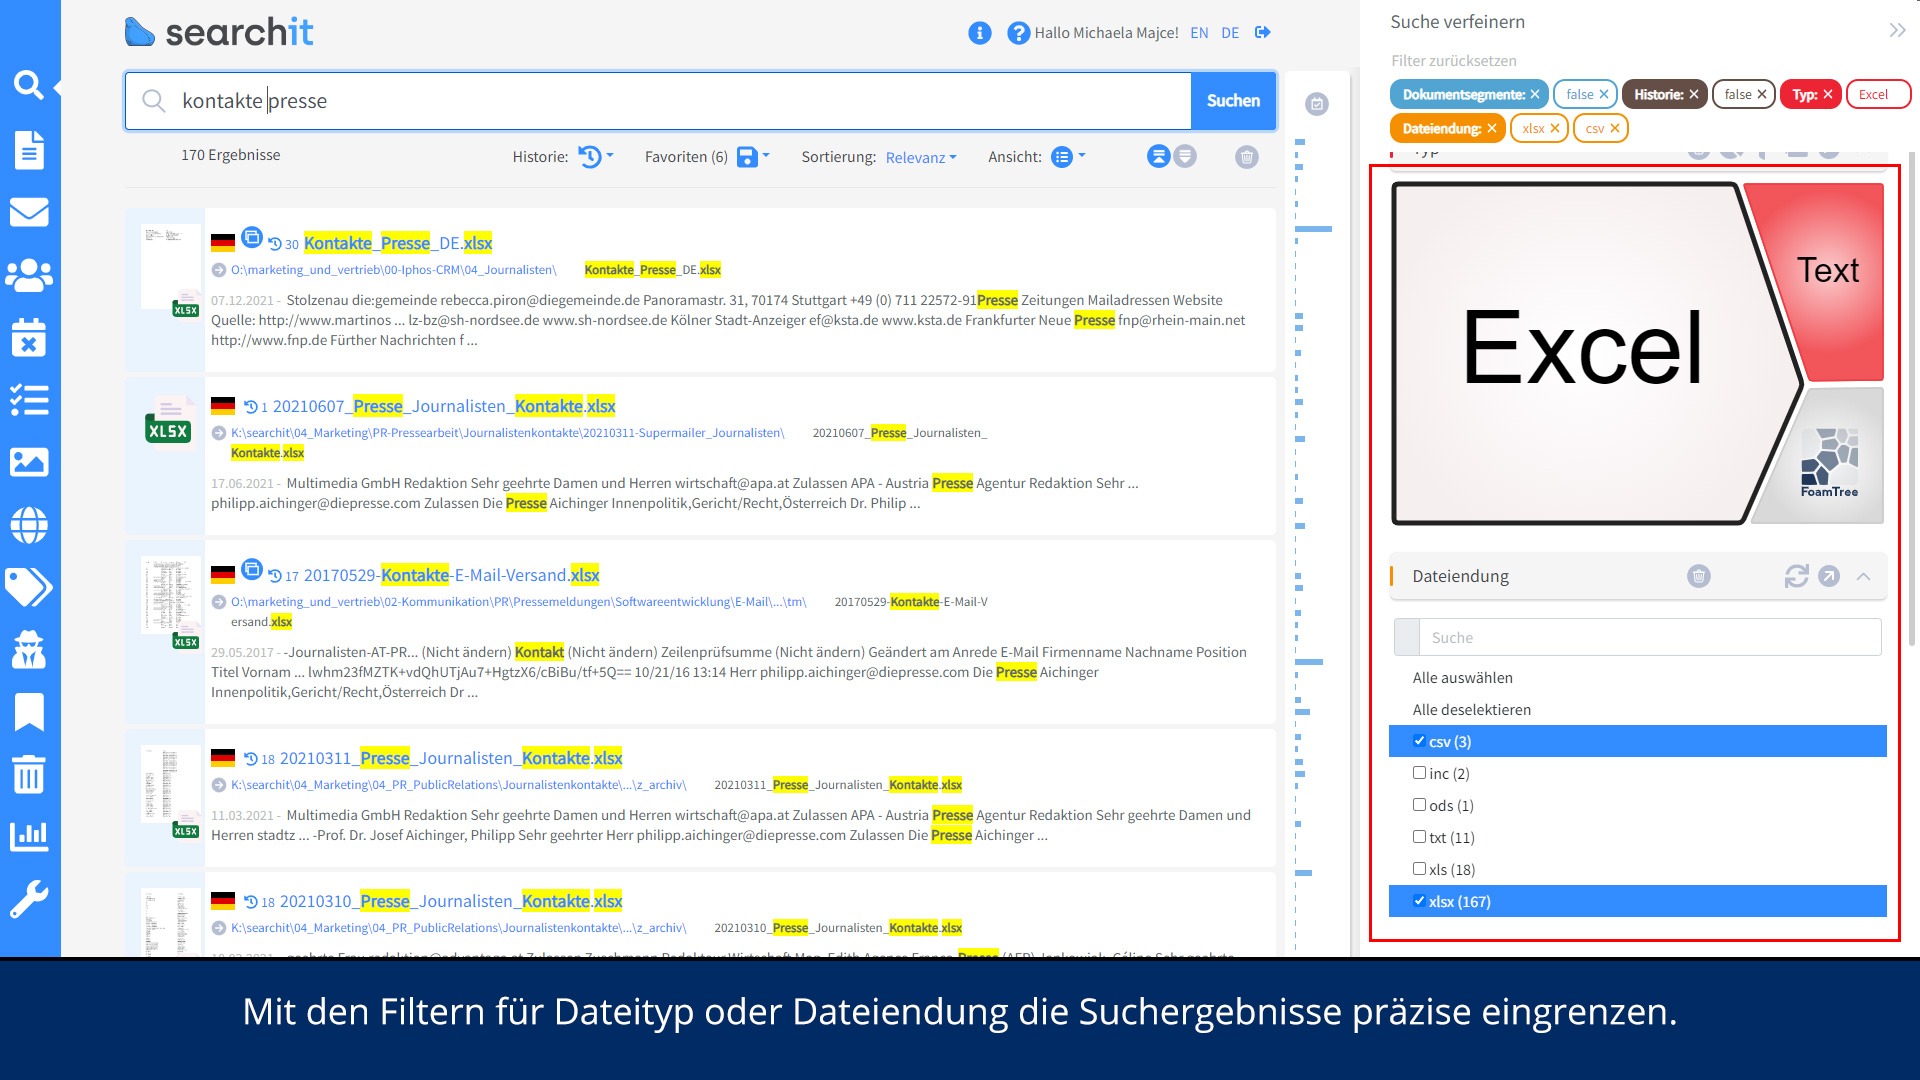Open the Historie dropdown
This screenshot has height=1080, width=1920.
(x=597, y=157)
